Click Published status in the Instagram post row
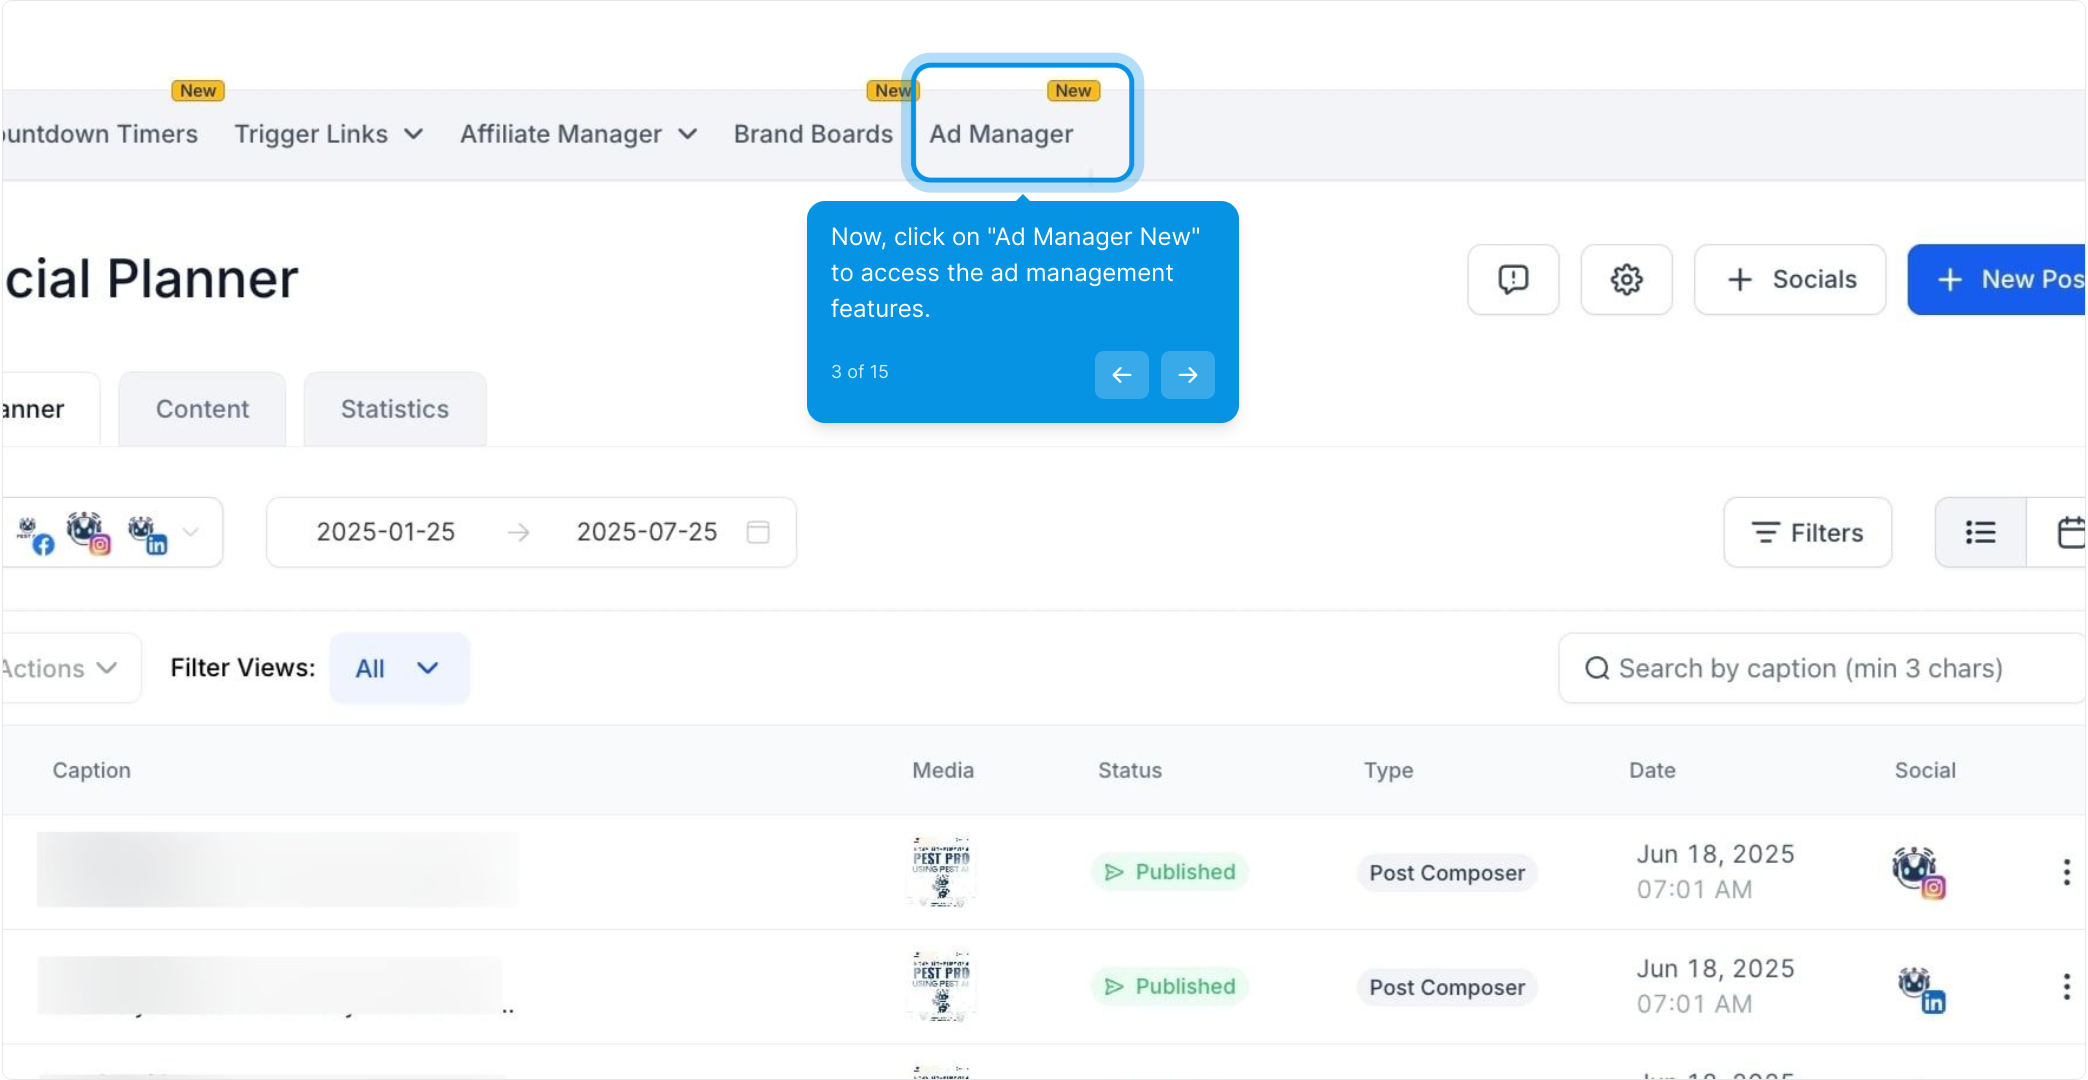 (1169, 872)
